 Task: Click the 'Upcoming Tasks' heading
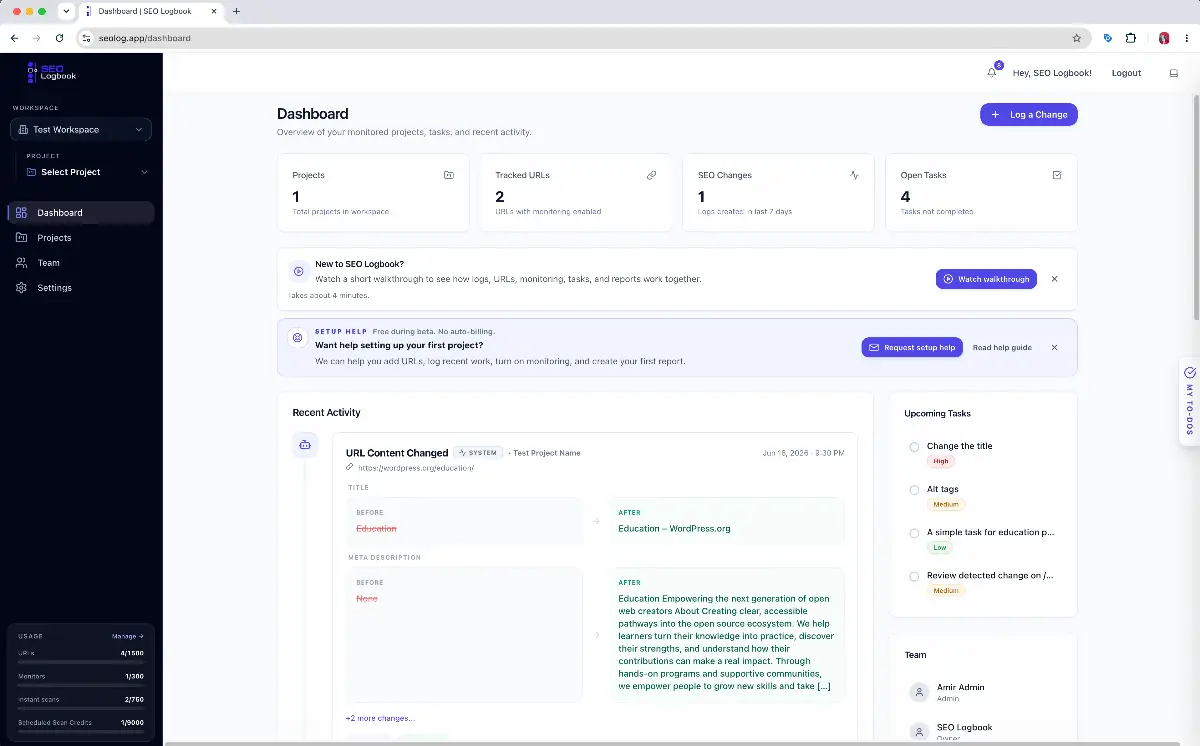coord(937,413)
